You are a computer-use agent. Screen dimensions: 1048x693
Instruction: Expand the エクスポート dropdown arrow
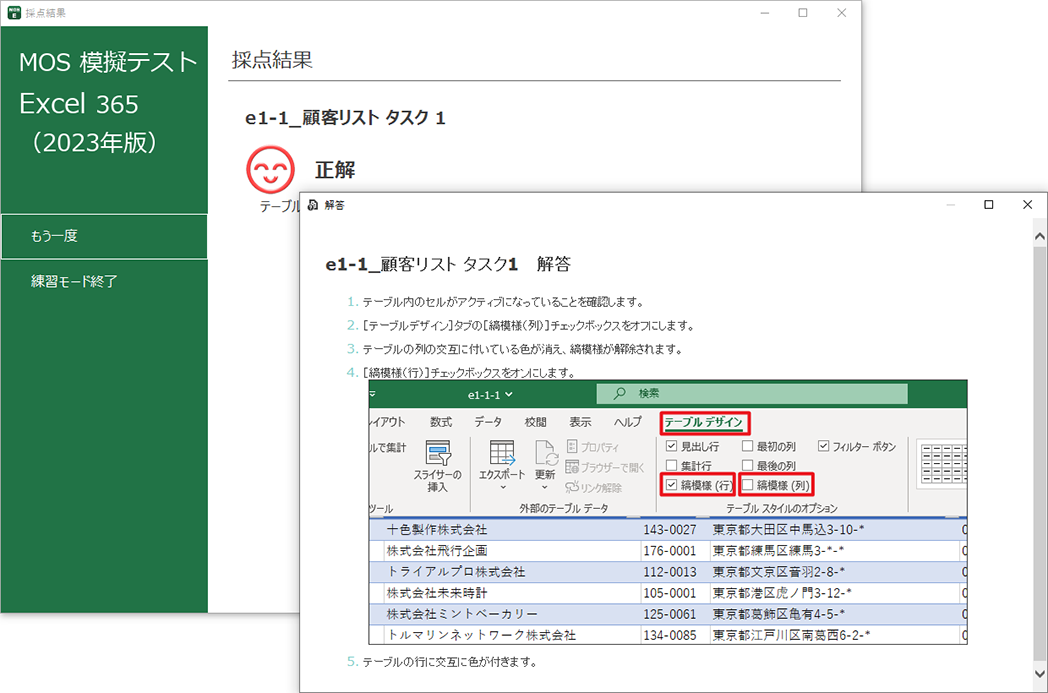[x=503, y=488]
